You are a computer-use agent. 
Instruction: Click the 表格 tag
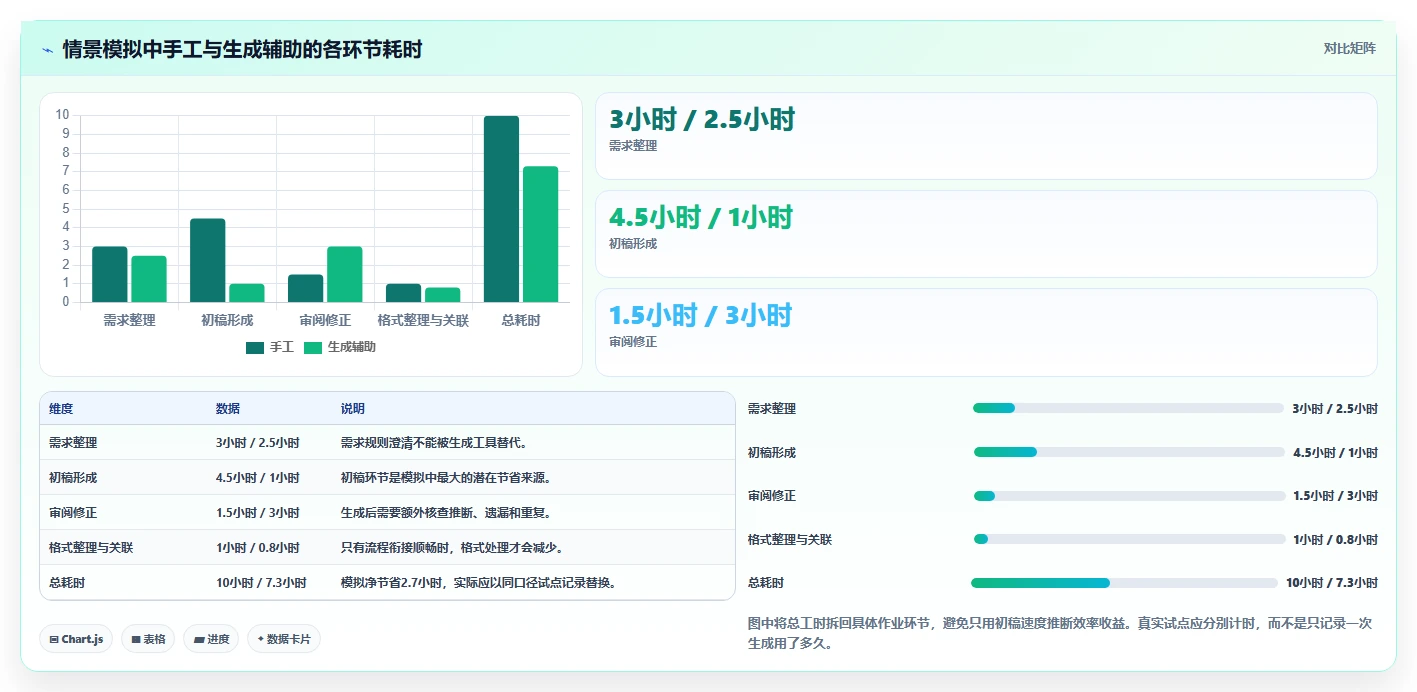pyautogui.click(x=148, y=639)
